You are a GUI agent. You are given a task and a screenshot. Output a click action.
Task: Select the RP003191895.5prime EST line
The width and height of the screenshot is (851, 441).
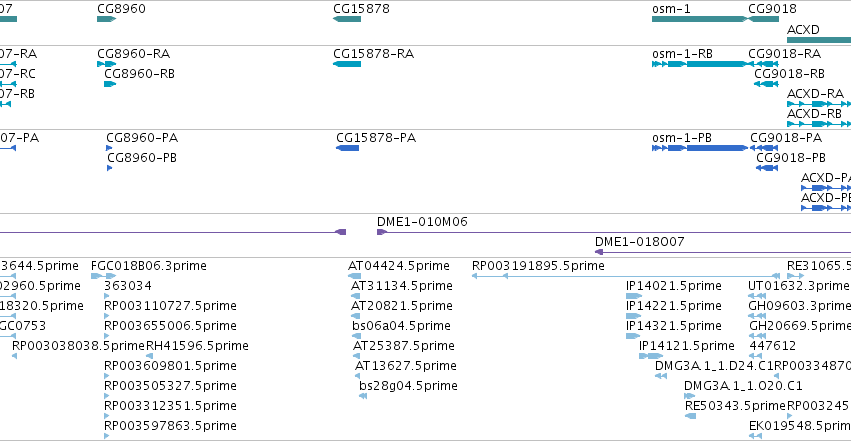(x=626, y=276)
